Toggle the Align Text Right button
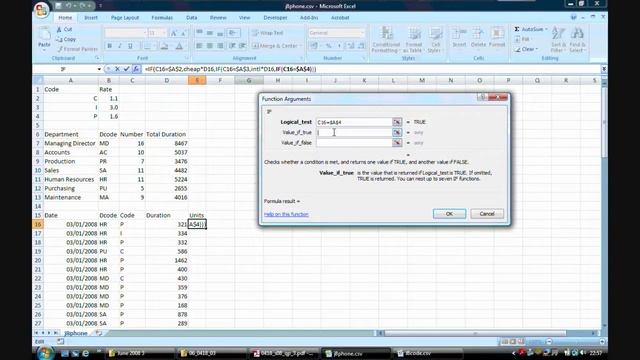 tap(220, 46)
